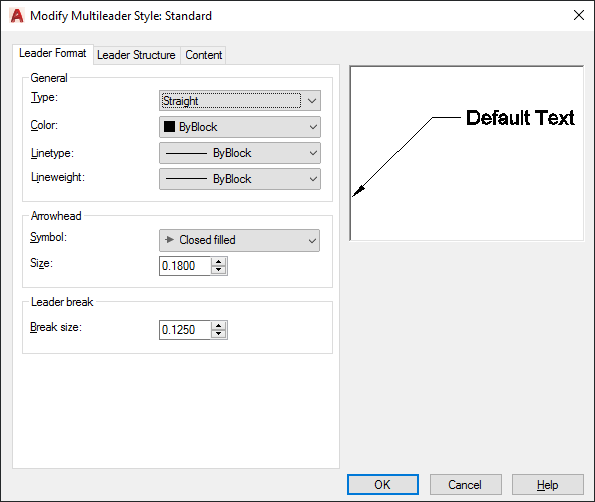
Task: Switch to the Leader Structure tab
Action: (136, 55)
